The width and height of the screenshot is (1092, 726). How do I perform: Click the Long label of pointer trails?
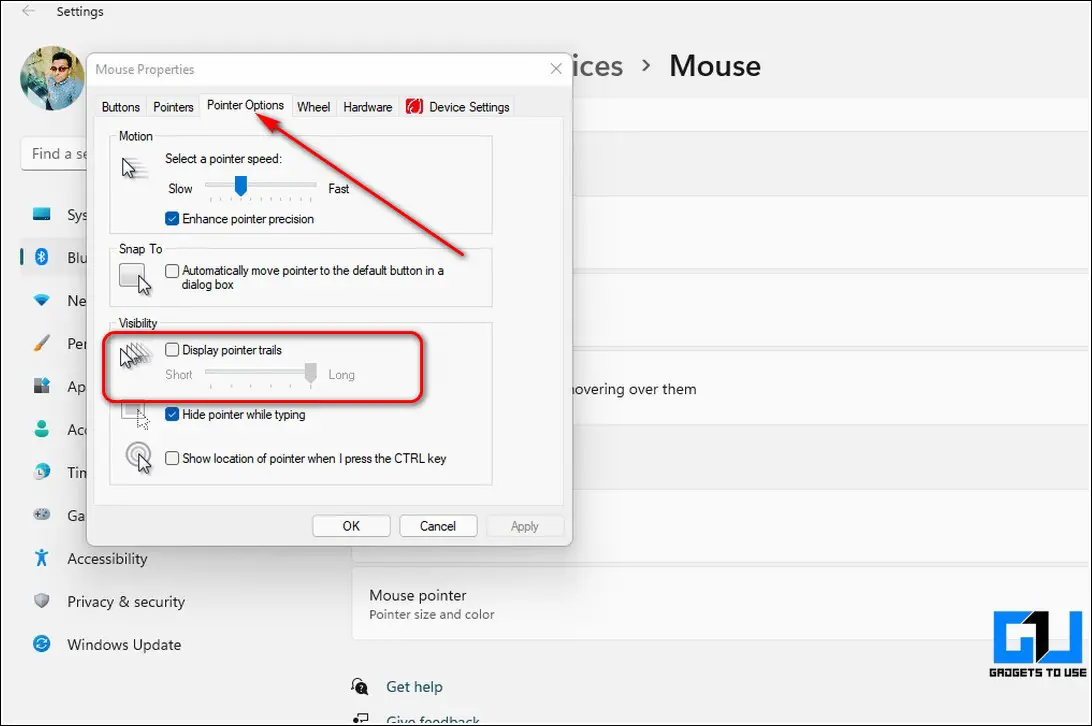coord(341,375)
